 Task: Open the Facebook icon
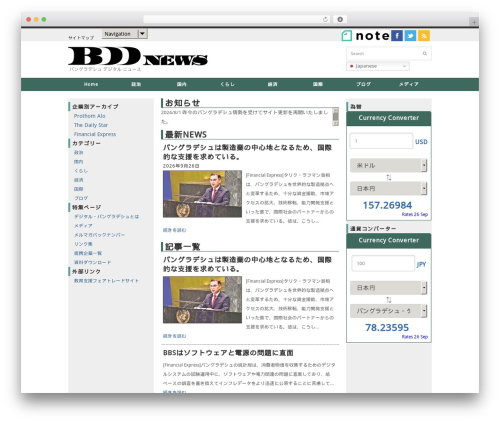tap(397, 36)
